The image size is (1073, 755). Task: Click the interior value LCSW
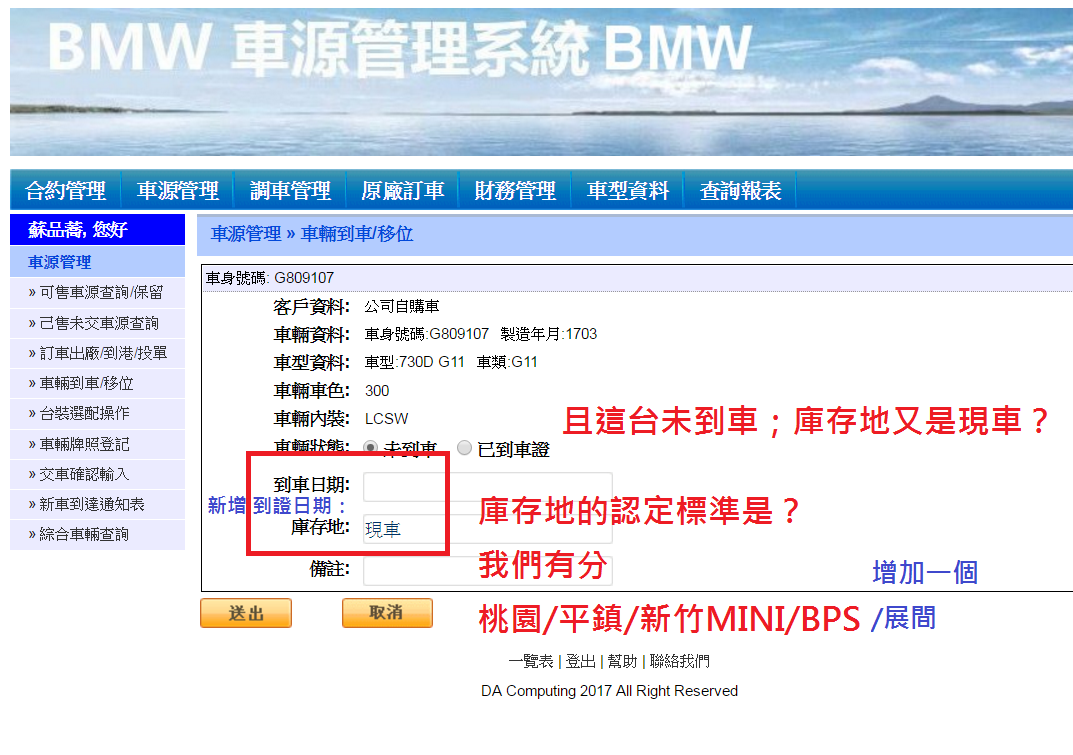click(x=387, y=419)
